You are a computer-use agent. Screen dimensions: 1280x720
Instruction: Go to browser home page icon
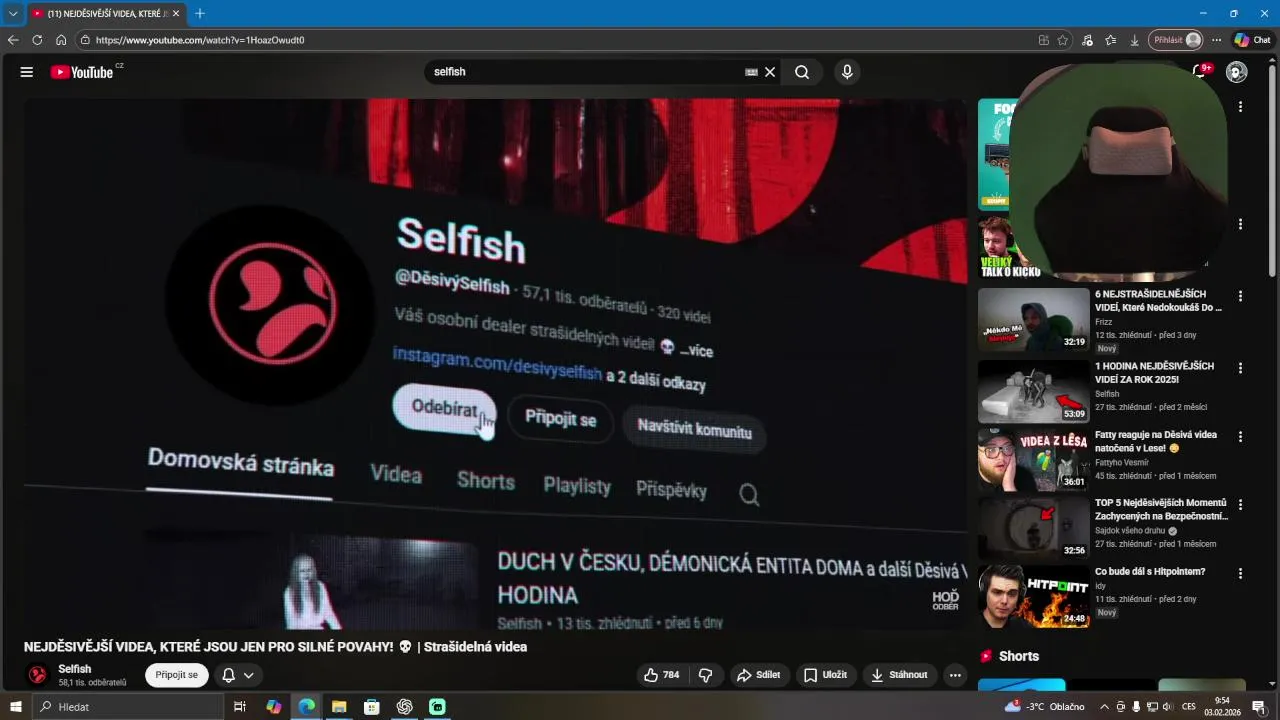pos(61,40)
